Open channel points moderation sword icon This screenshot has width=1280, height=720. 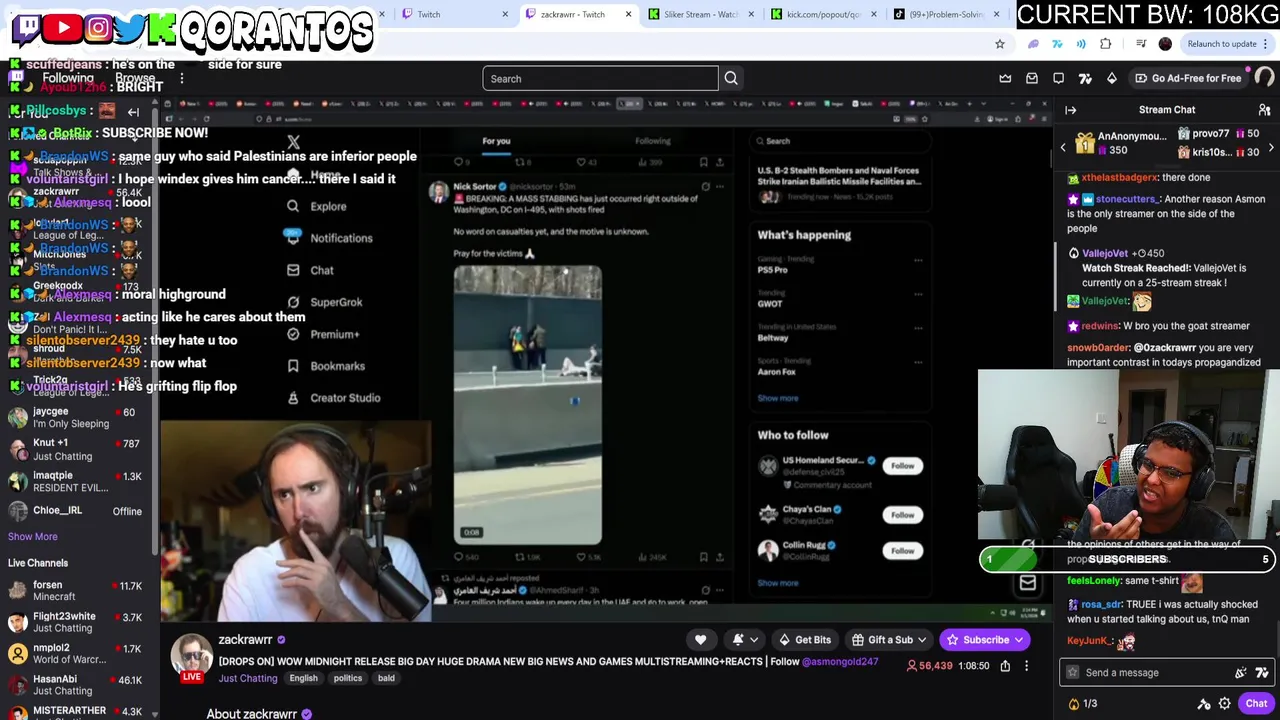coord(1204,704)
